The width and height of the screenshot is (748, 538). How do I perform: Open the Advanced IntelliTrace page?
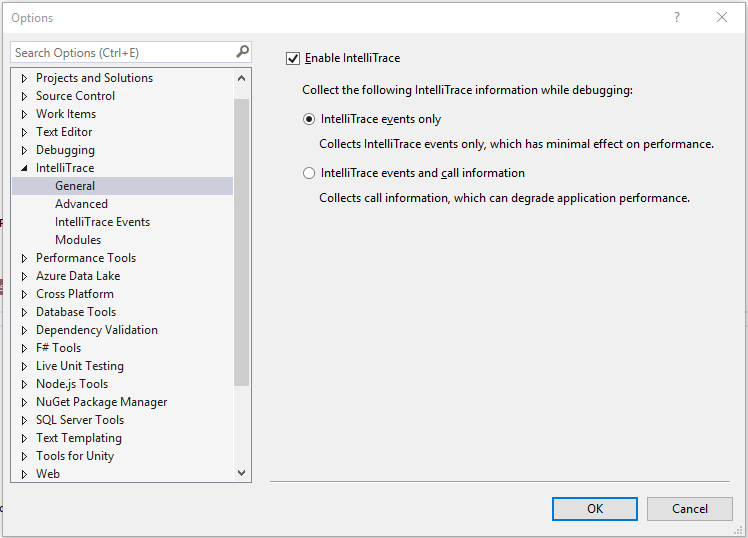[81, 204]
